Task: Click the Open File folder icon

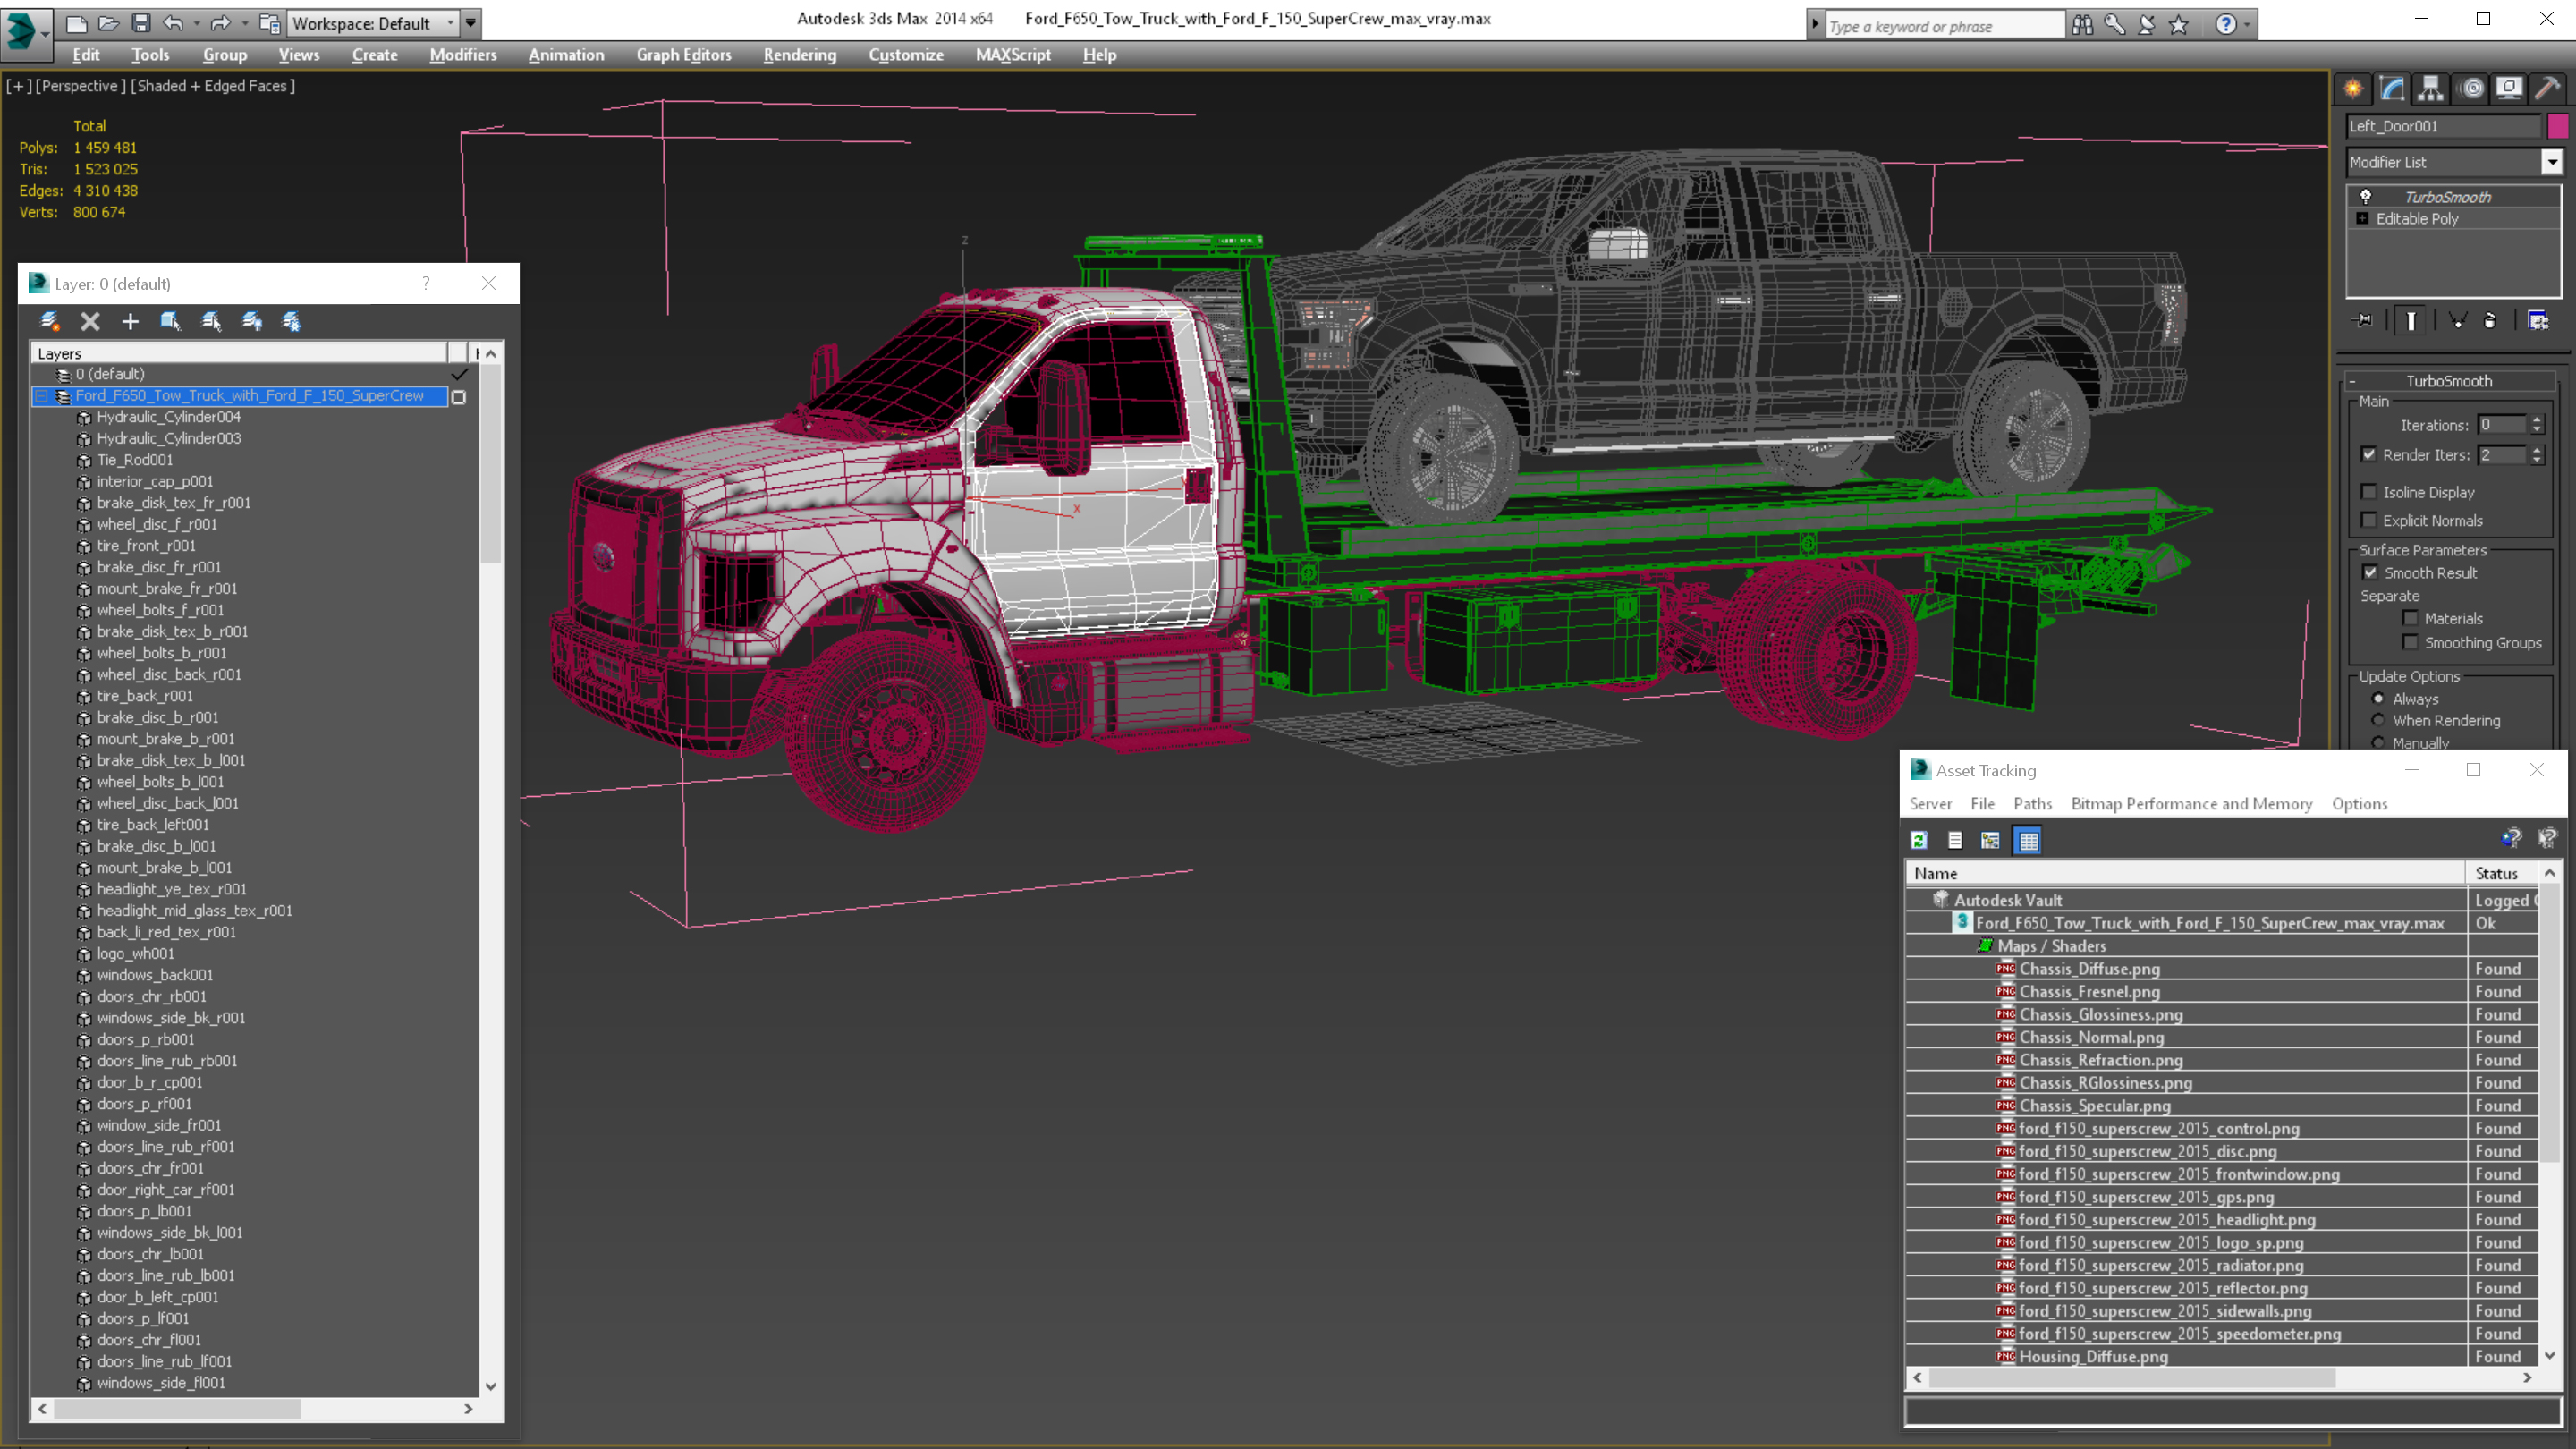Action: 109,22
